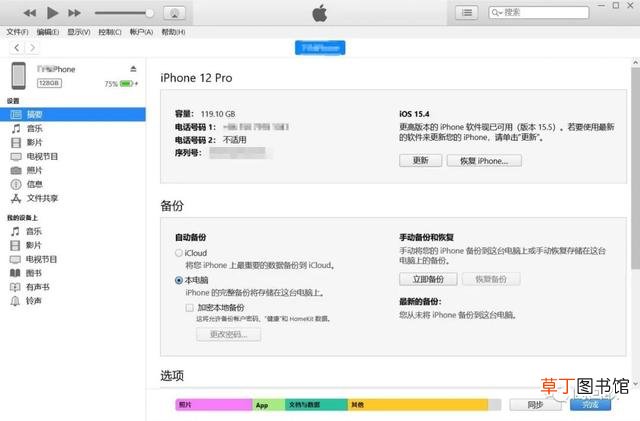Click the search field
This screenshot has height=421, width=640.
539,13
